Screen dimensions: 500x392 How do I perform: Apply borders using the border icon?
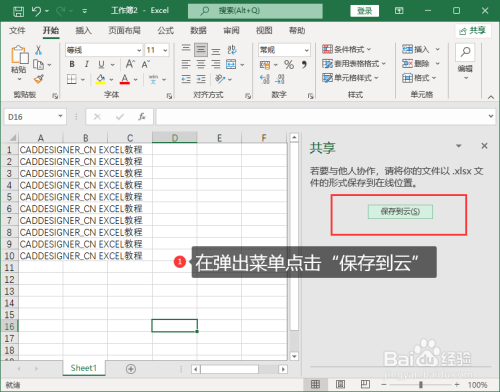pos(72,79)
